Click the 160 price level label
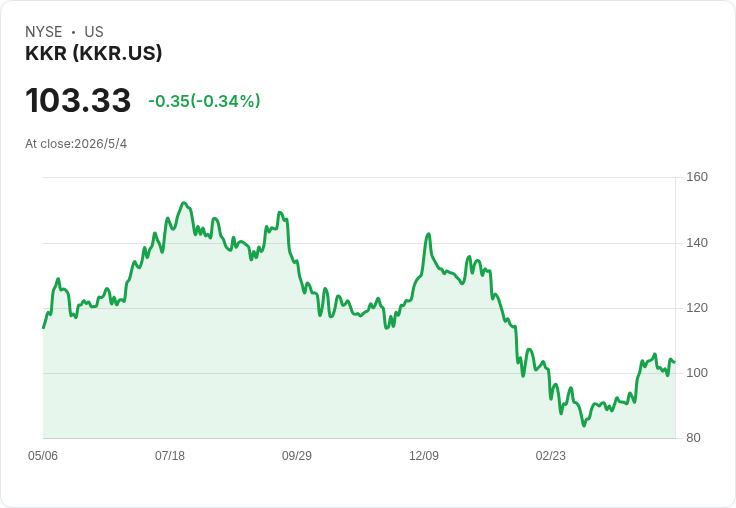This screenshot has width=736, height=508. coord(697,177)
